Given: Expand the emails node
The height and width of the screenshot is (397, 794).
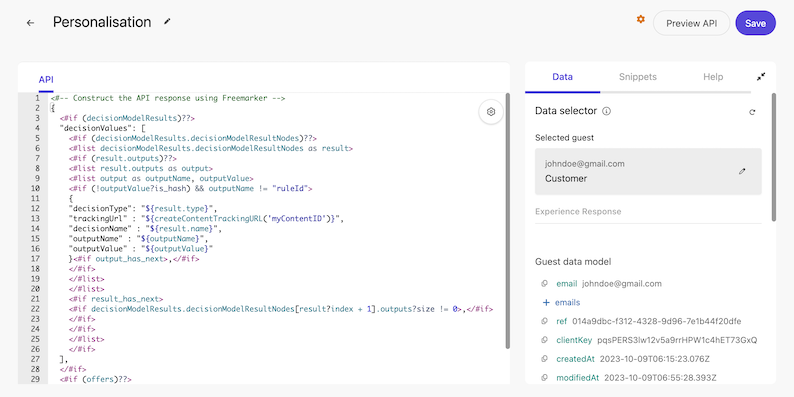Looking at the screenshot, I should [546, 303].
